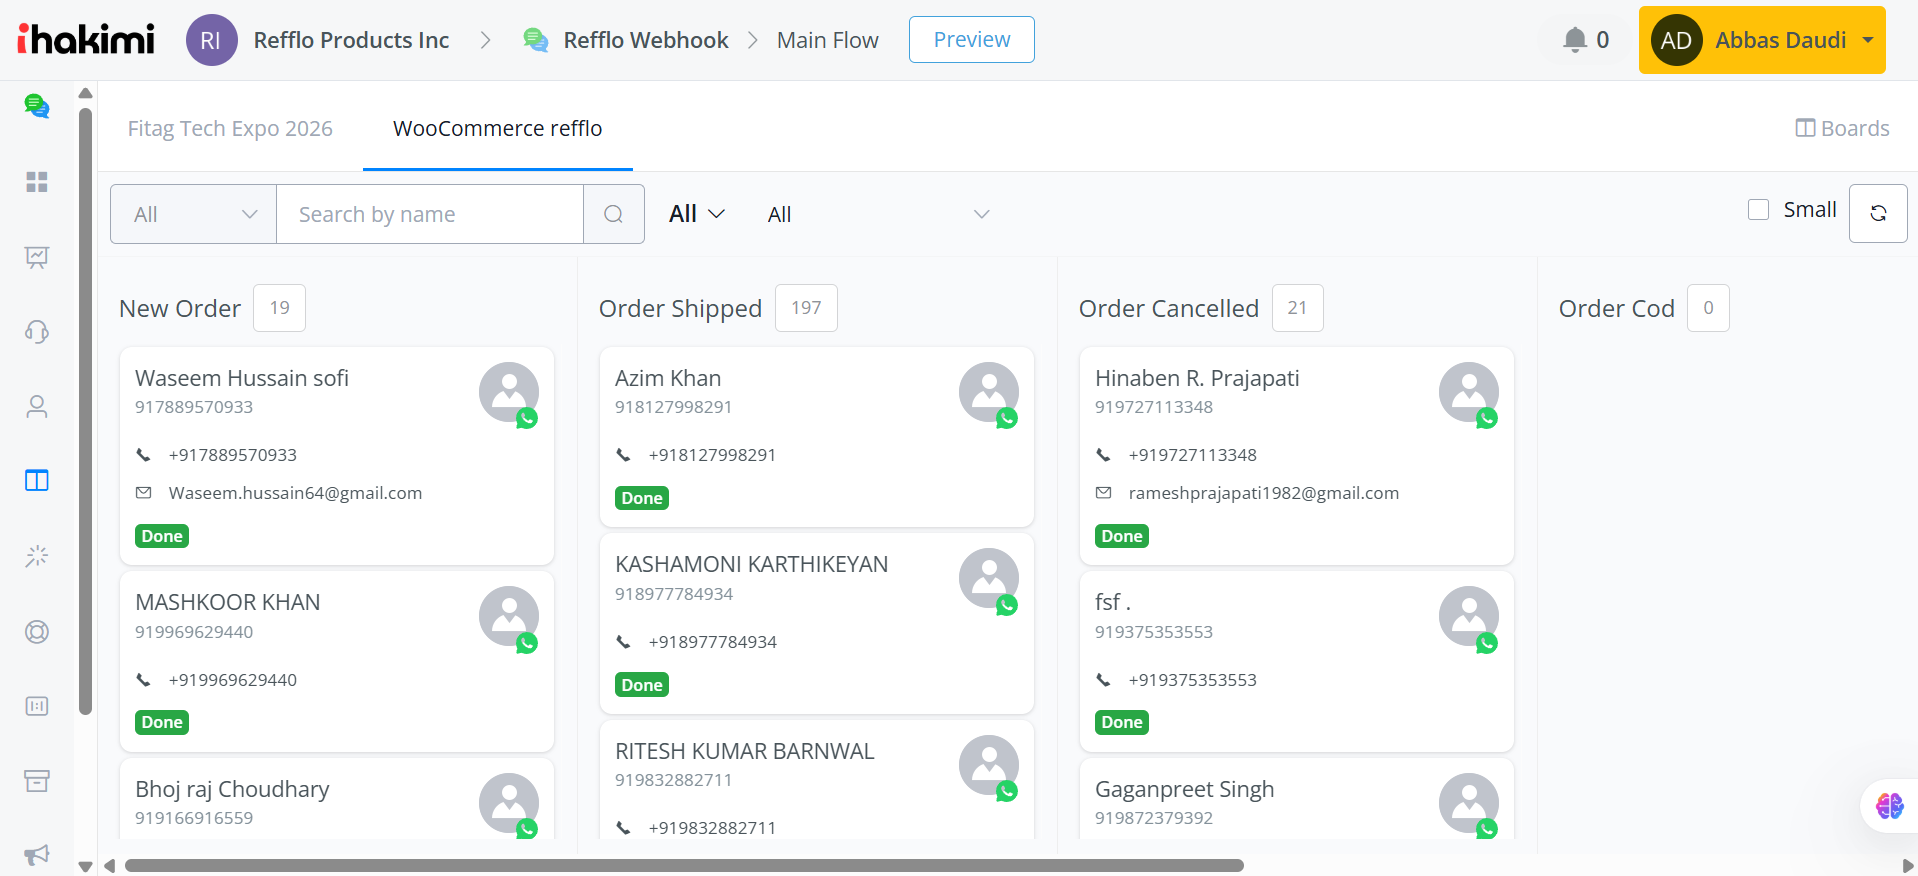1918x876 pixels.
Task: Open the scoreboard sidebar icon
Action: point(37,706)
